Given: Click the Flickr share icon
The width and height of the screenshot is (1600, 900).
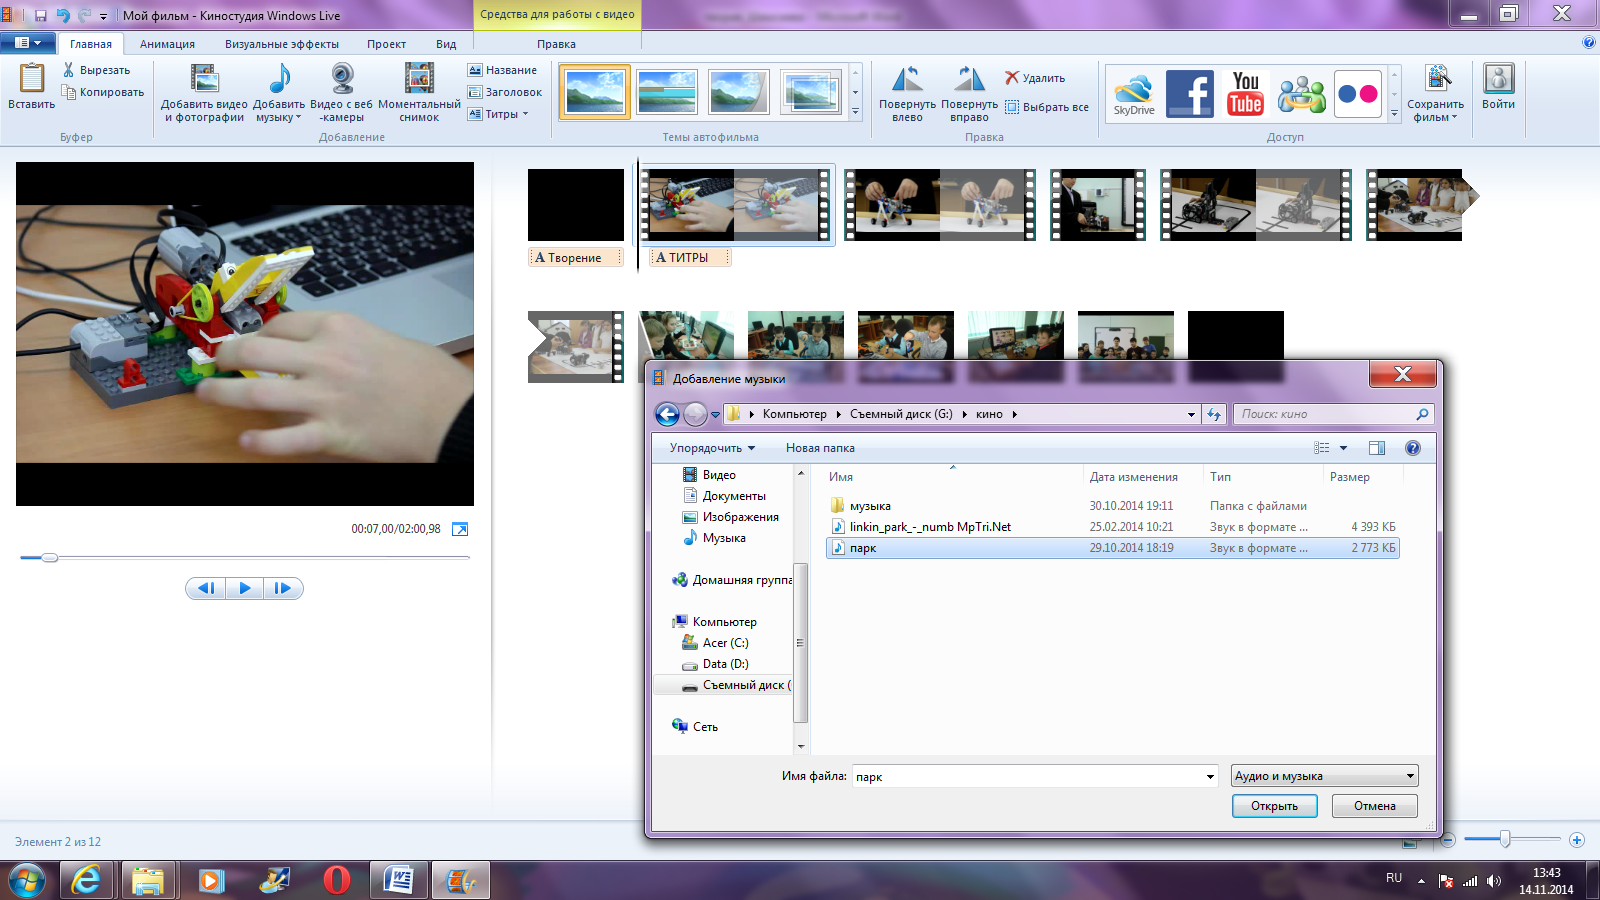Looking at the screenshot, I should 1357,94.
